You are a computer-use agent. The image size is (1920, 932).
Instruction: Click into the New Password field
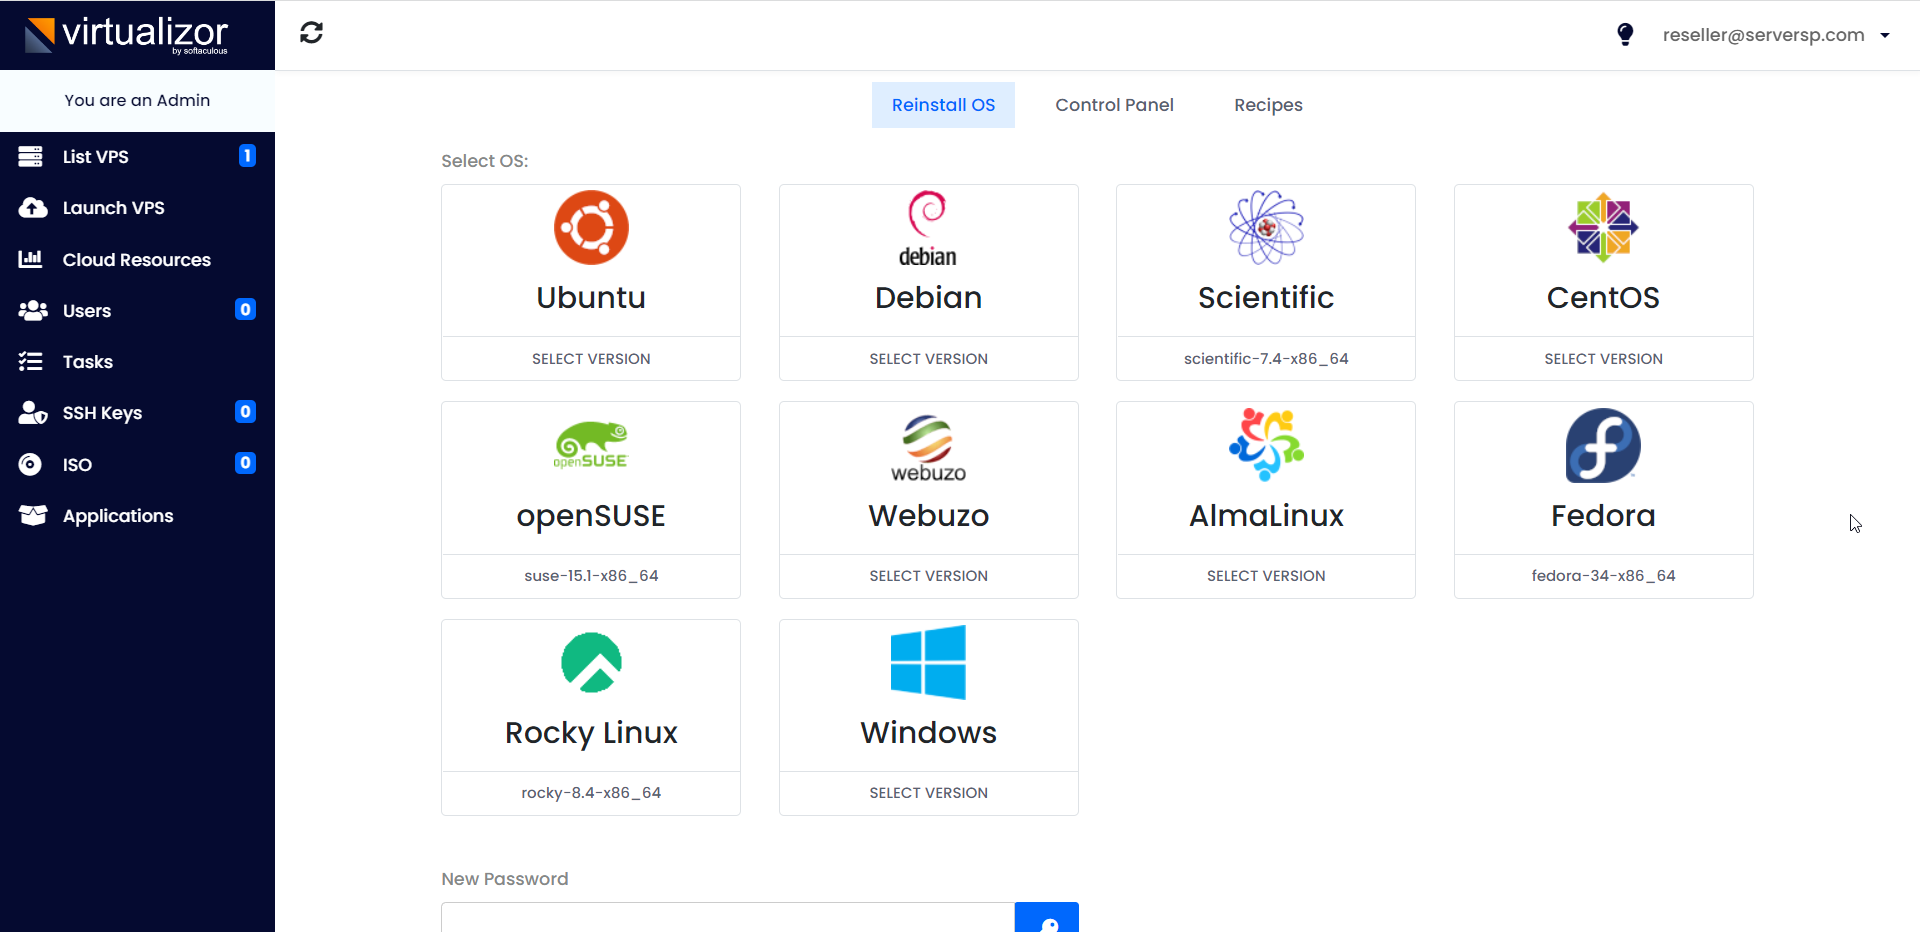(728, 918)
